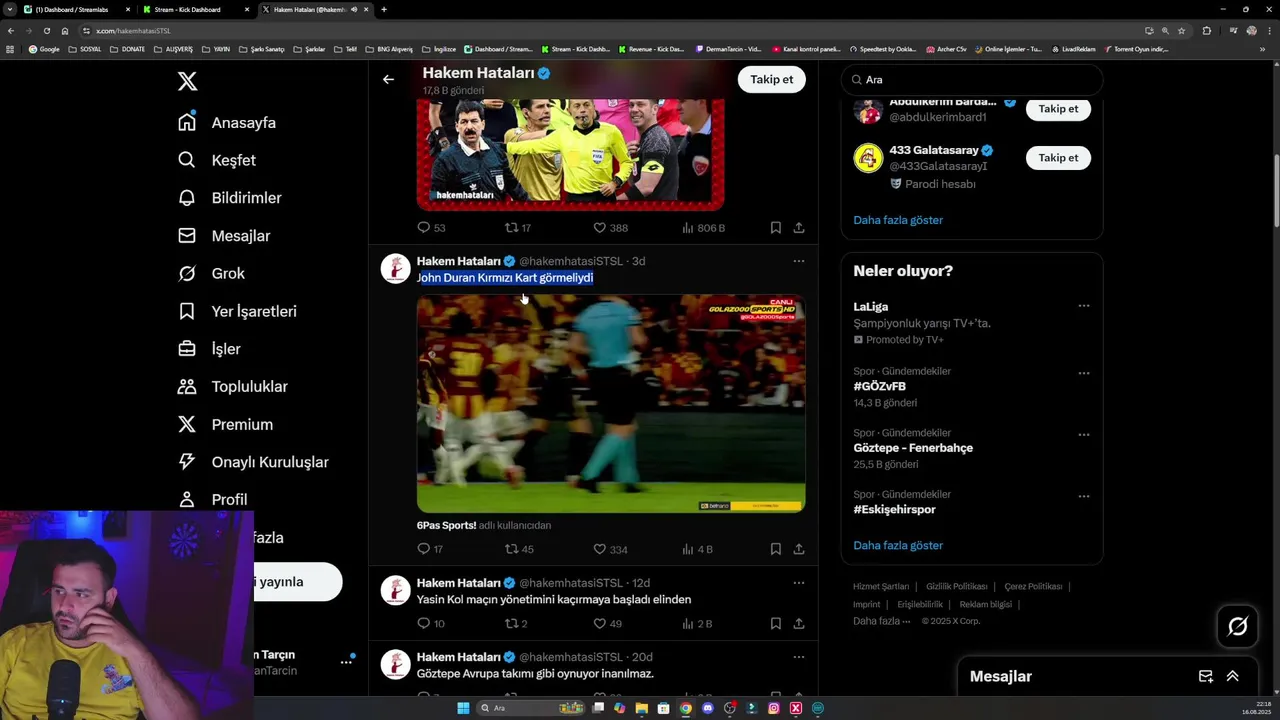Like the Yasin Kol post

click(599, 623)
